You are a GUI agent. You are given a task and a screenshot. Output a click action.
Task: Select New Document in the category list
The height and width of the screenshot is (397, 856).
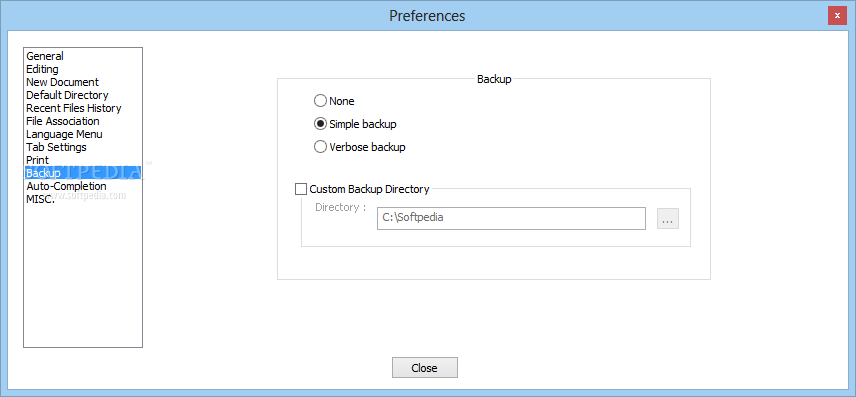click(83, 82)
